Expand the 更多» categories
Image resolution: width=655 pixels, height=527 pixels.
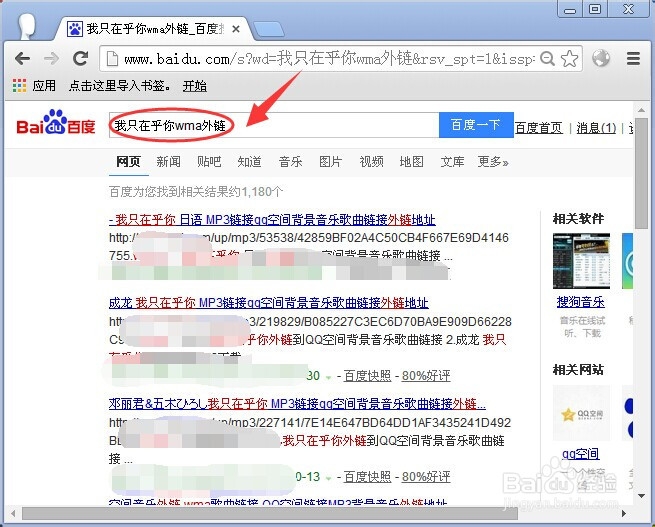point(493,161)
